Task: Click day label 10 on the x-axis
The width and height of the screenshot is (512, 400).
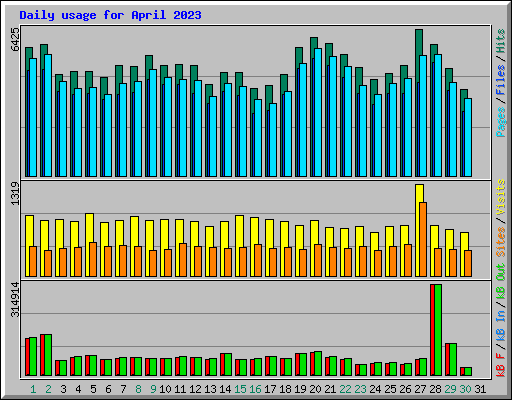Action: (x=165, y=389)
